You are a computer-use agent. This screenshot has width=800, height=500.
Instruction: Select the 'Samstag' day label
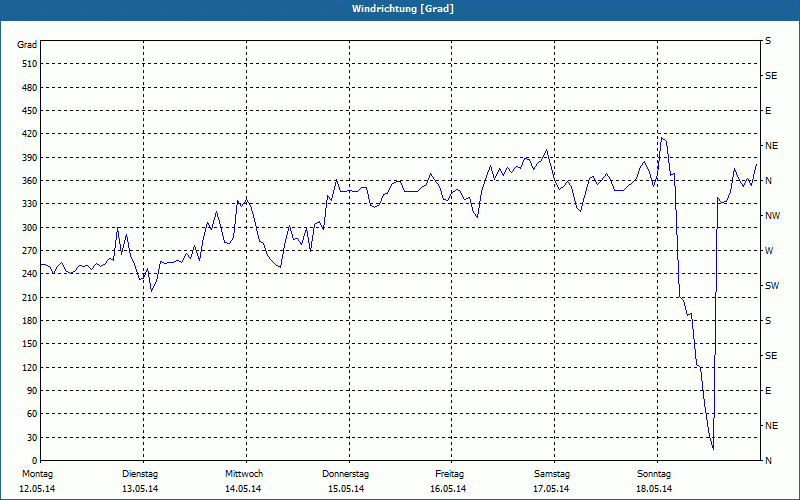552,473
